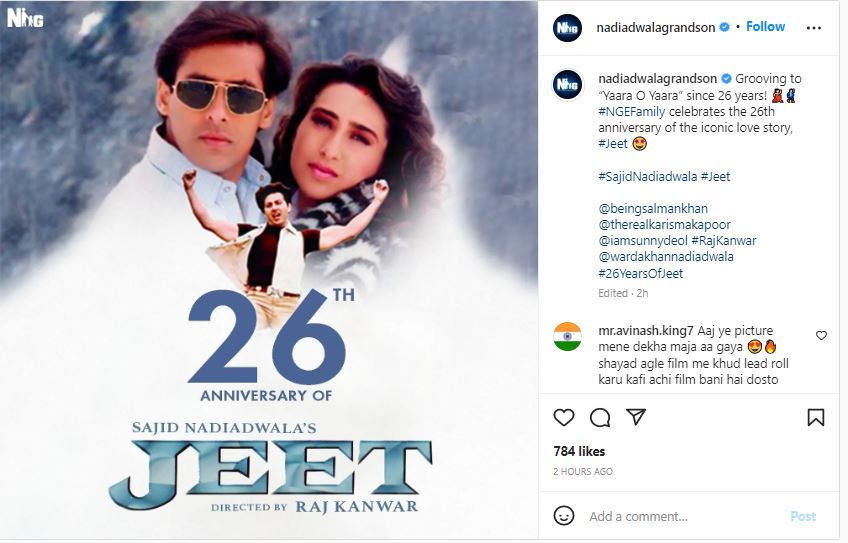This screenshot has height=543, width=848.
Task: Open the #NGEFamily hashtag
Action: coord(632,111)
